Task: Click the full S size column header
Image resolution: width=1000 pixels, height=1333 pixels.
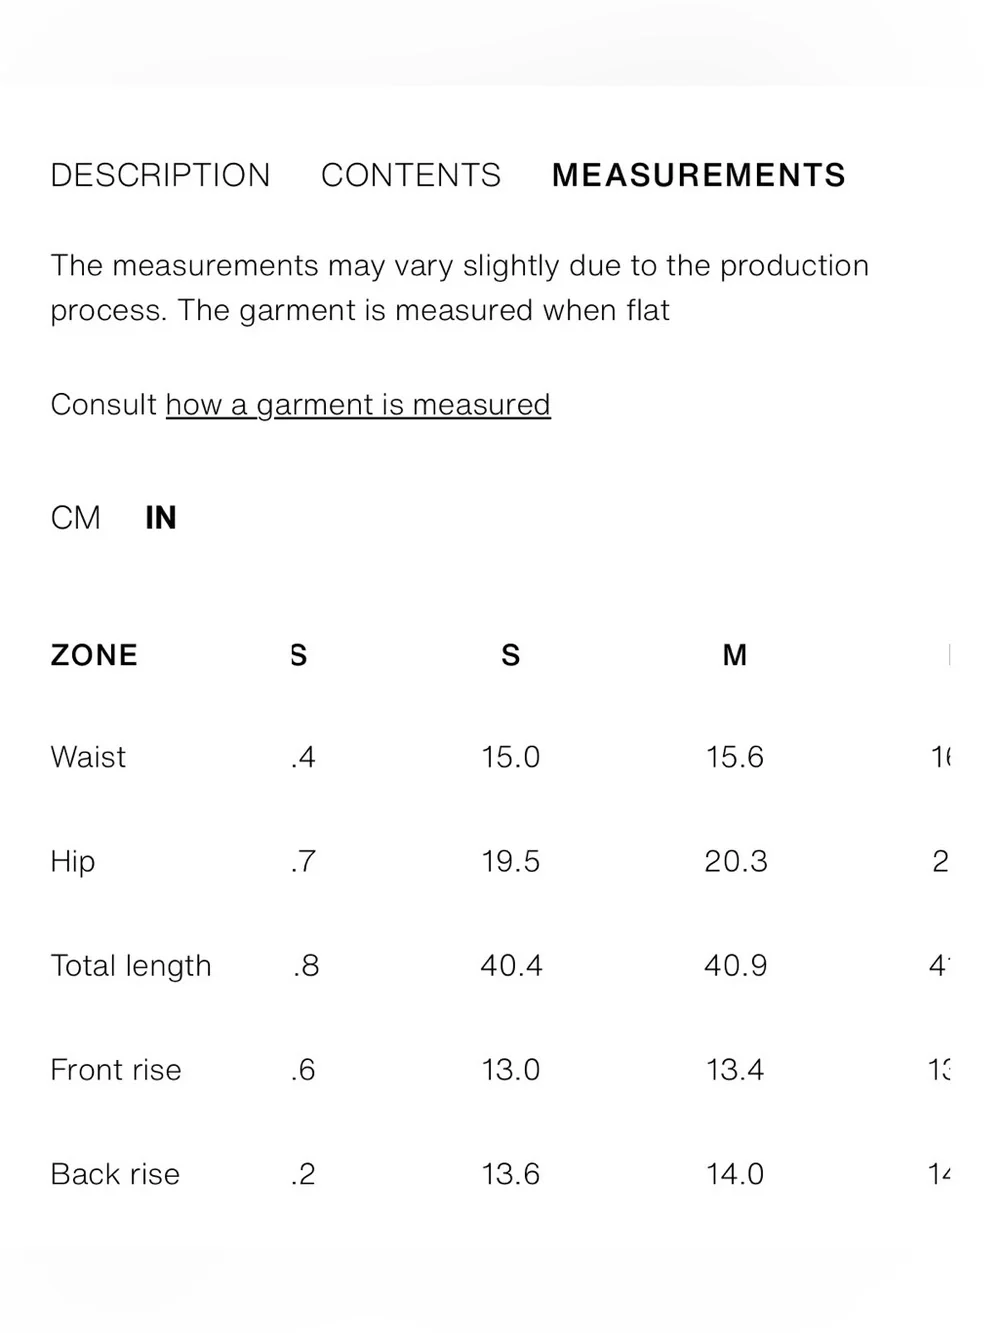Action: pos(510,655)
